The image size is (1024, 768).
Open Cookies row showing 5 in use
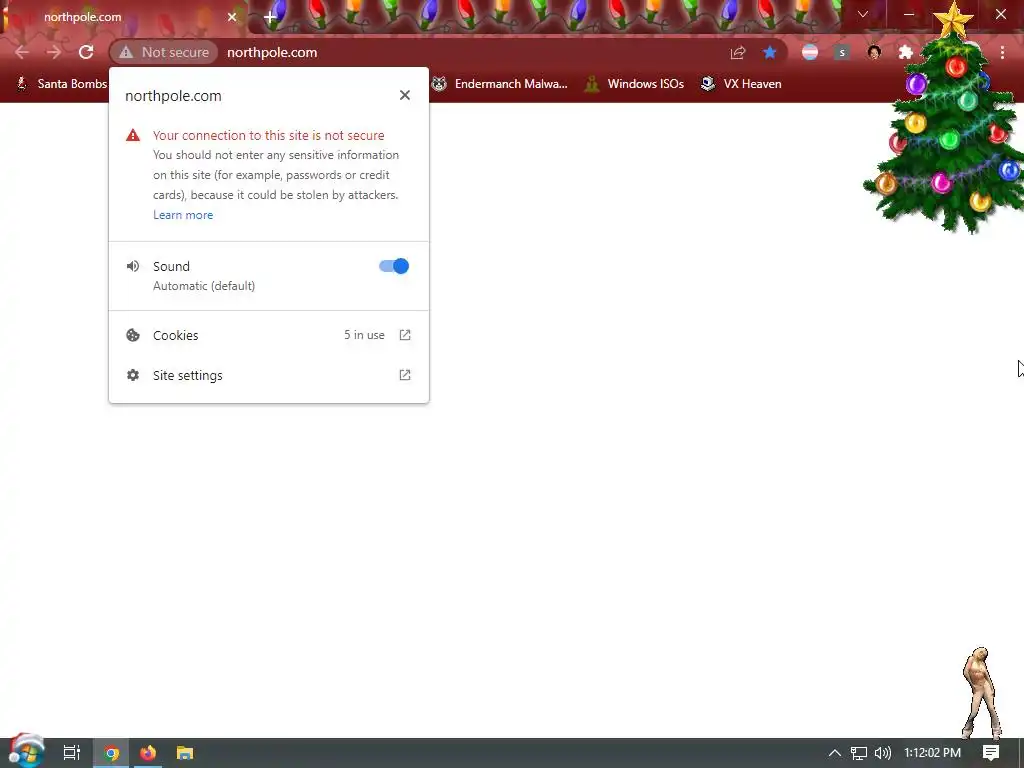tap(269, 335)
